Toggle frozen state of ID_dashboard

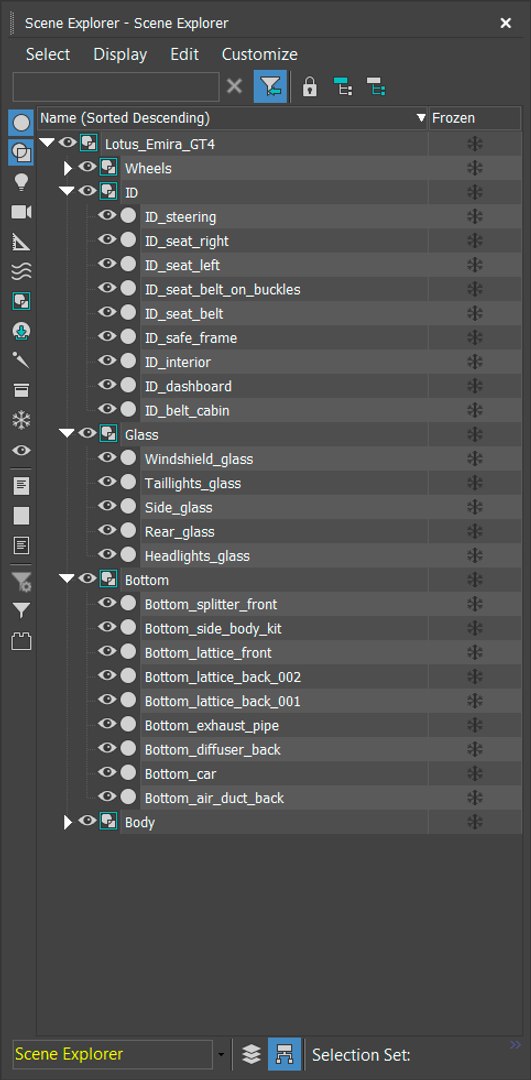coord(475,386)
